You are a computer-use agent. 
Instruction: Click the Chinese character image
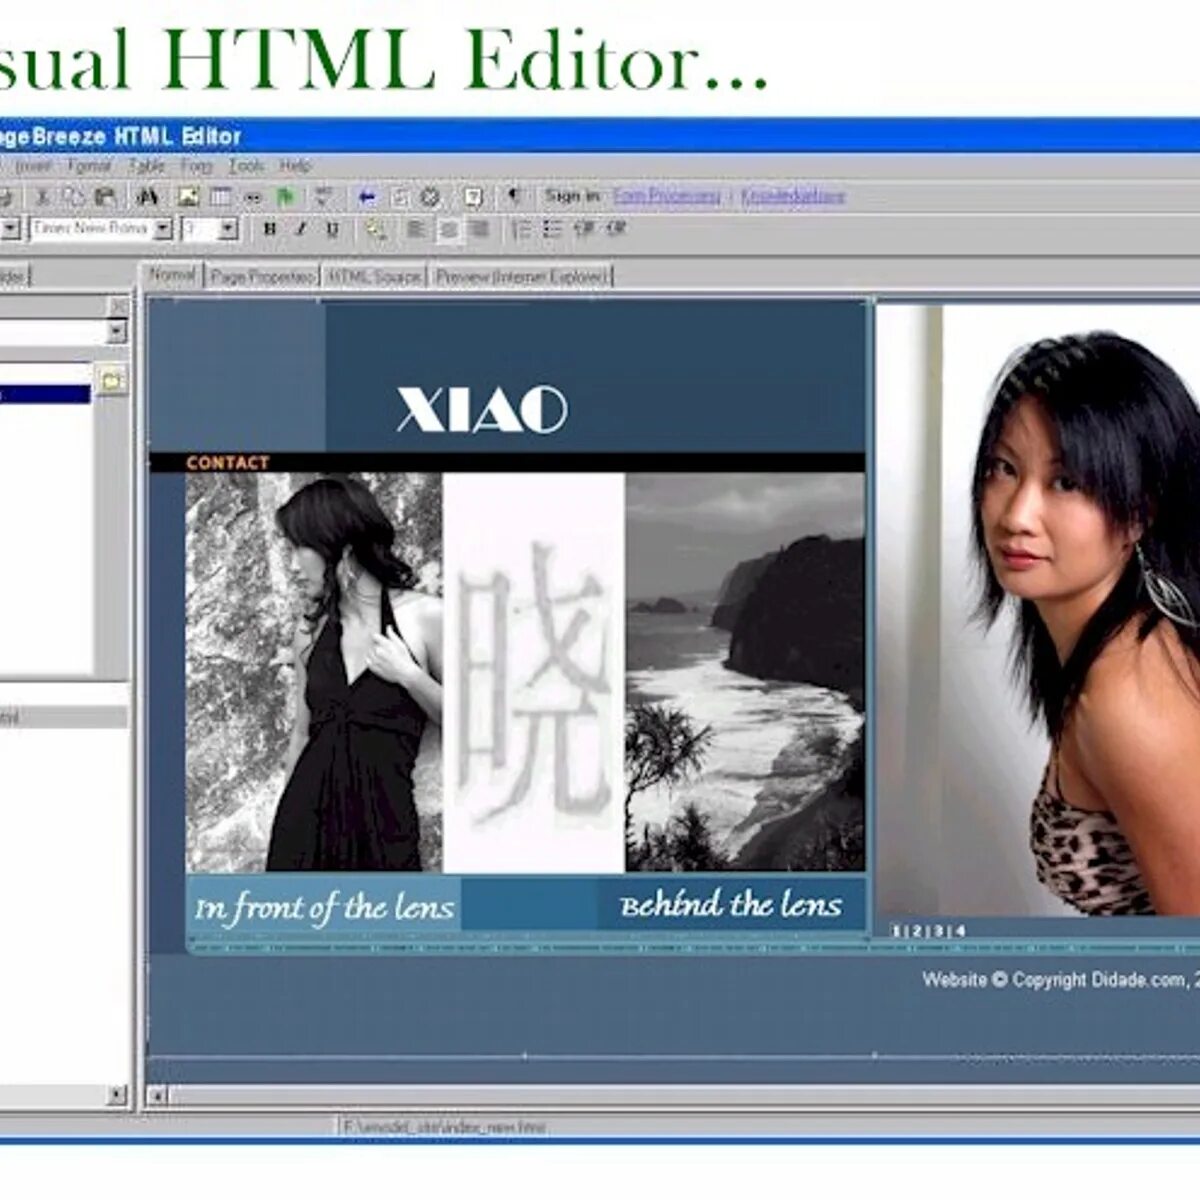click(x=533, y=672)
